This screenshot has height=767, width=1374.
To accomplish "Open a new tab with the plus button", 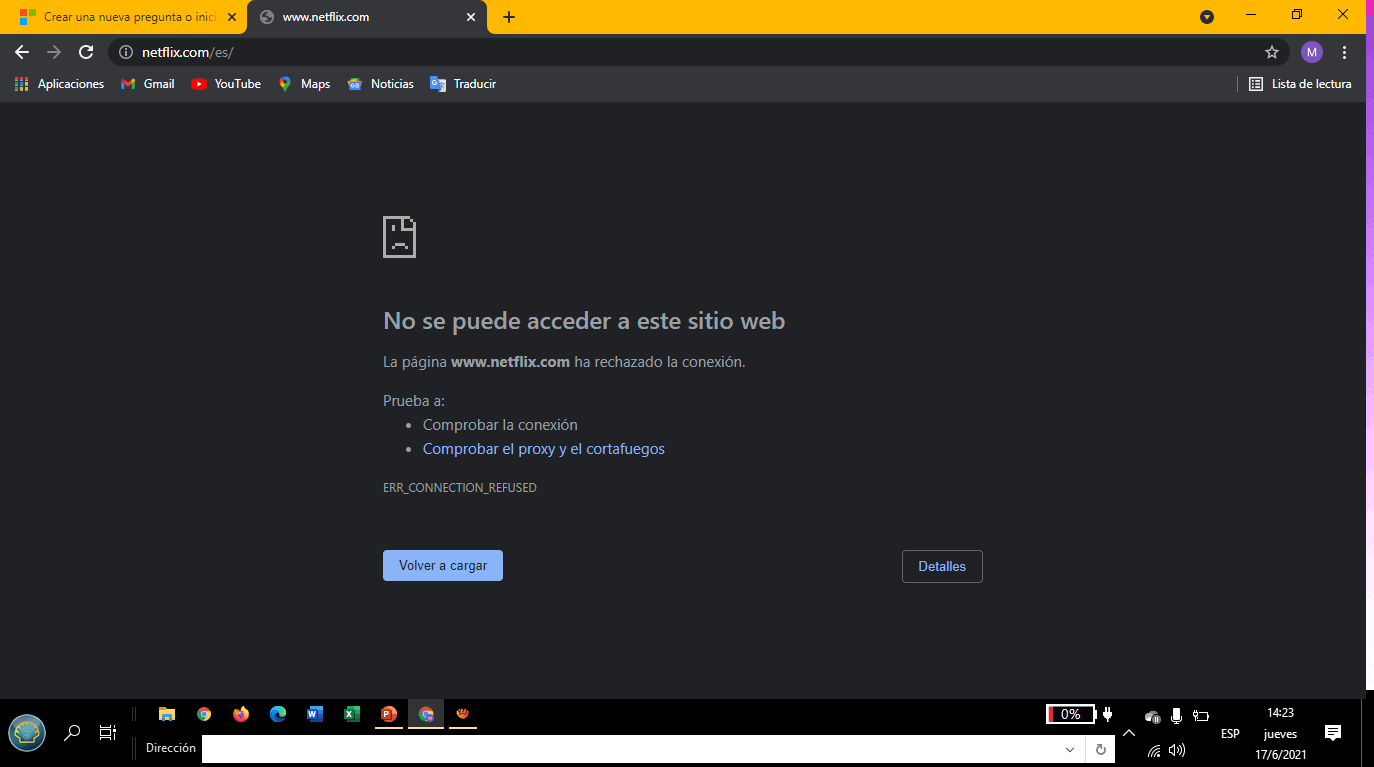I will tap(509, 17).
